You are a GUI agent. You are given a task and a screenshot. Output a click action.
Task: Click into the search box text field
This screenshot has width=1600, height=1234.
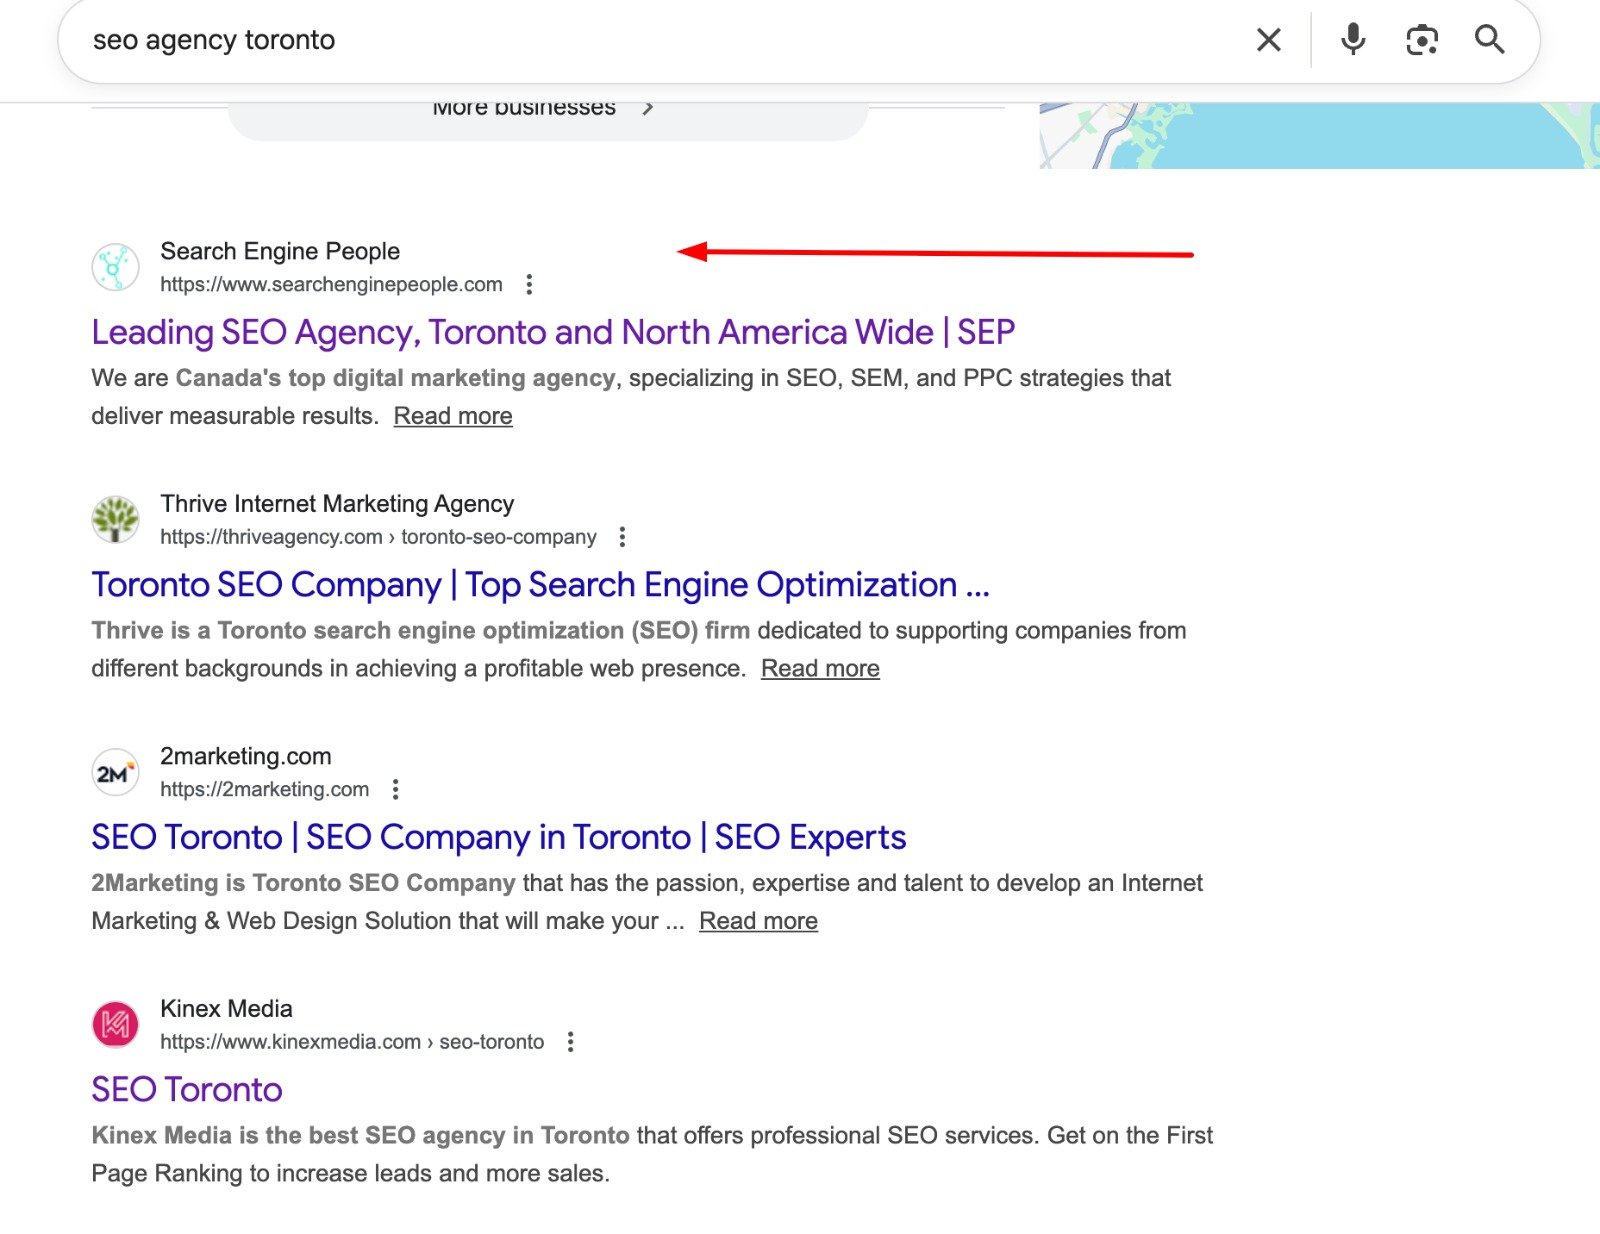(650, 40)
